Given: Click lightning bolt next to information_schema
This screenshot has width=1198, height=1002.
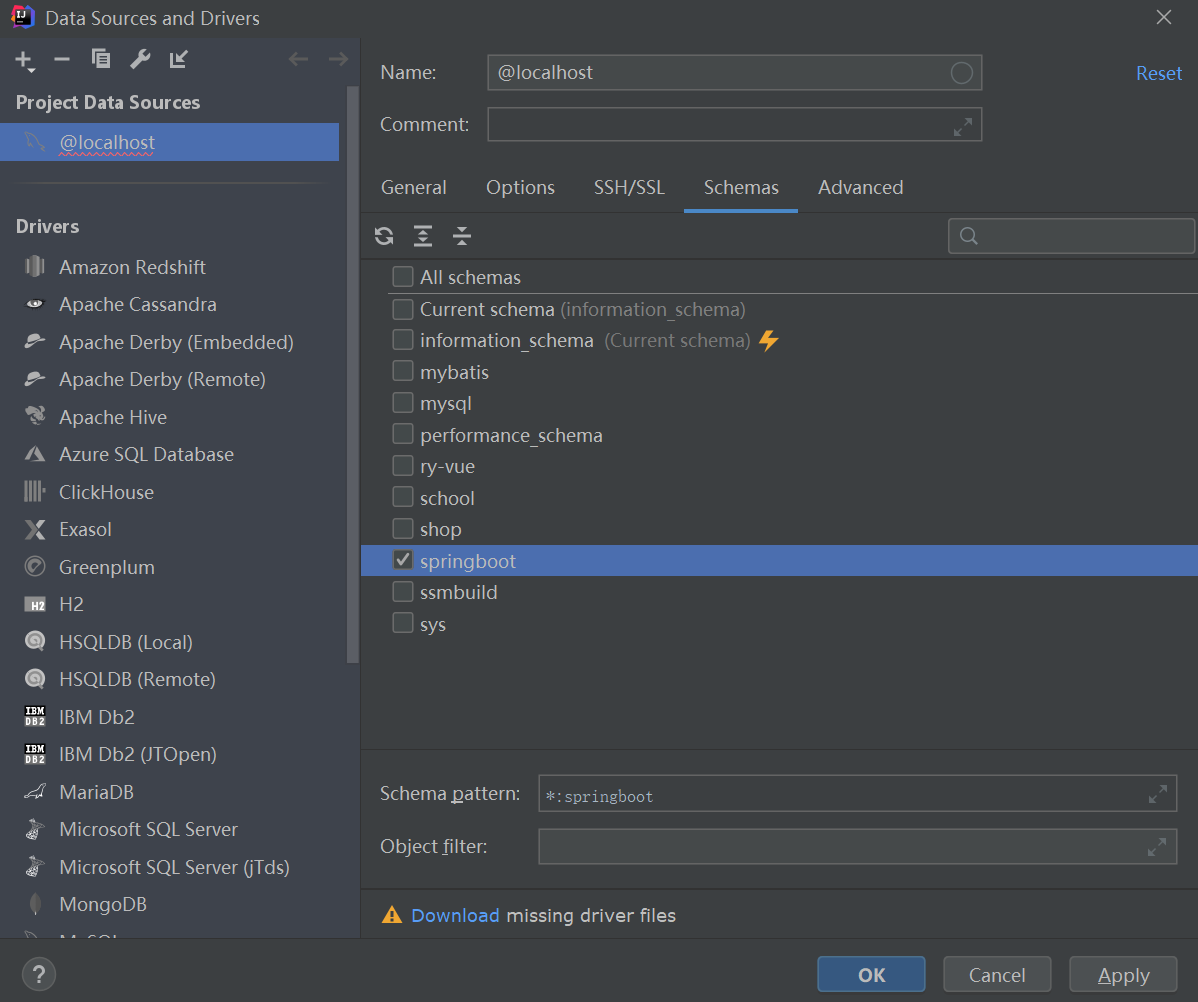Looking at the screenshot, I should (769, 340).
